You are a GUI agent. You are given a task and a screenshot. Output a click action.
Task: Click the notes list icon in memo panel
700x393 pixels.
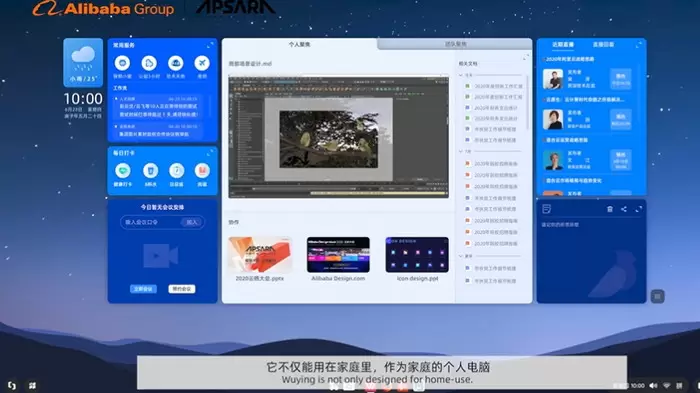[x=546, y=209]
